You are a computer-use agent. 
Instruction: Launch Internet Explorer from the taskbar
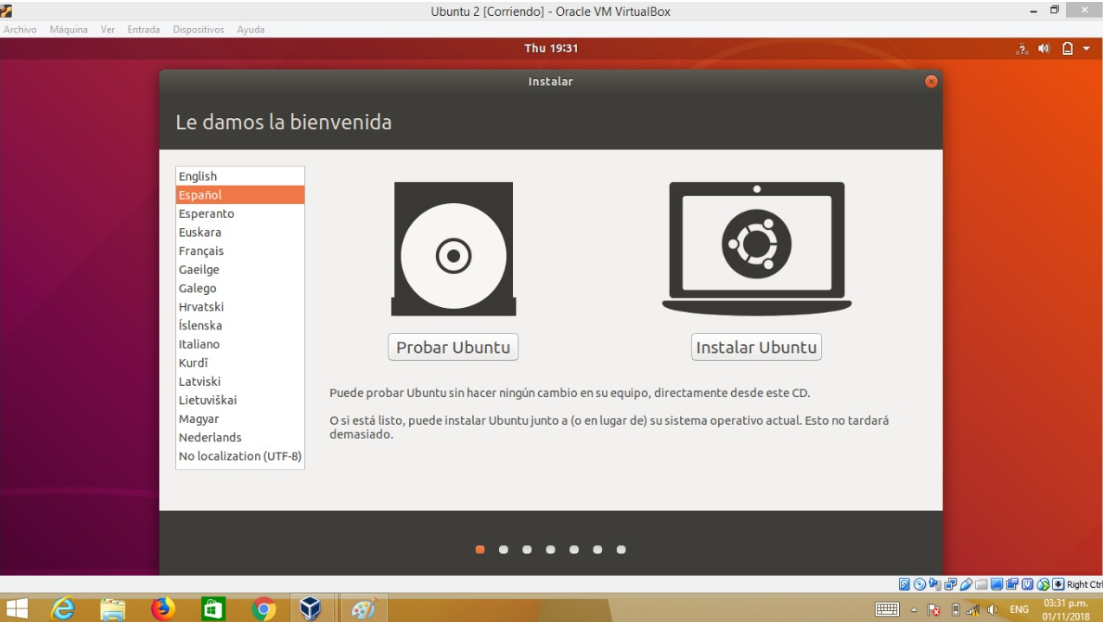63,609
